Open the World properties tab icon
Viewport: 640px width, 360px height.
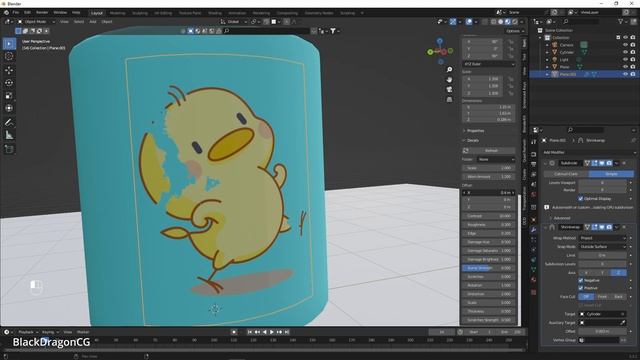(533, 194)
